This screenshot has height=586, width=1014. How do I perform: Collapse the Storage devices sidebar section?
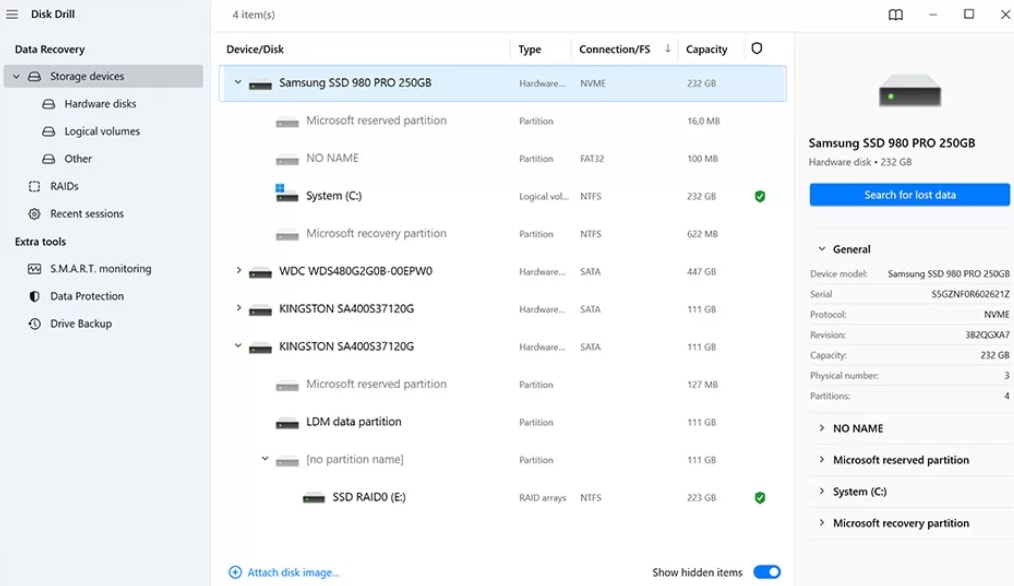[16, 77]
